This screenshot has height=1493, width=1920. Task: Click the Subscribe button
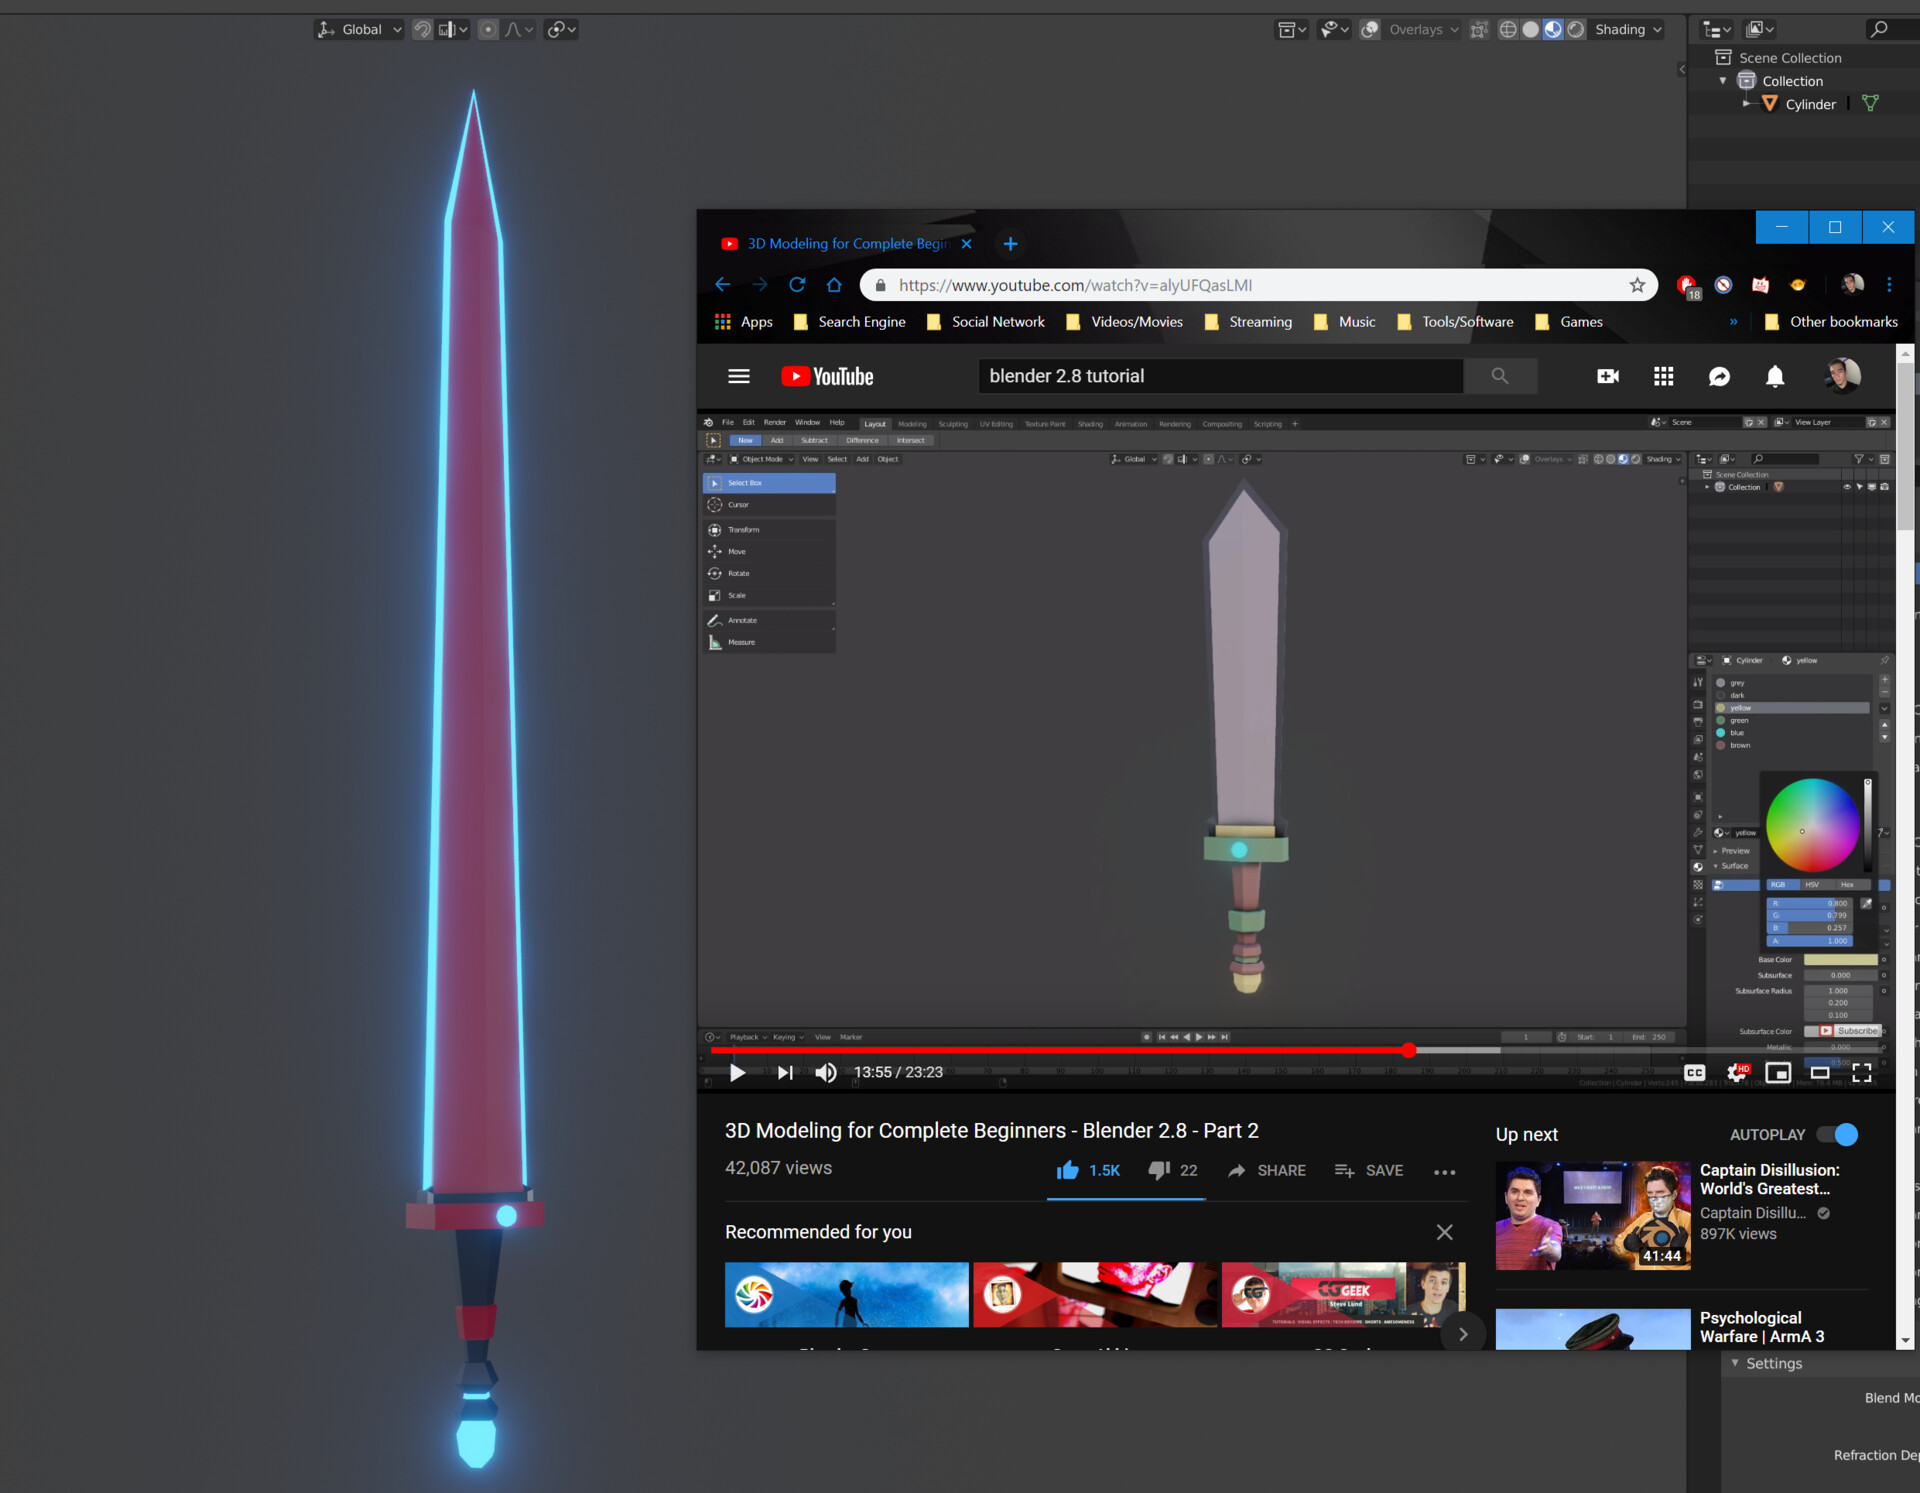pos(1857,1031)
